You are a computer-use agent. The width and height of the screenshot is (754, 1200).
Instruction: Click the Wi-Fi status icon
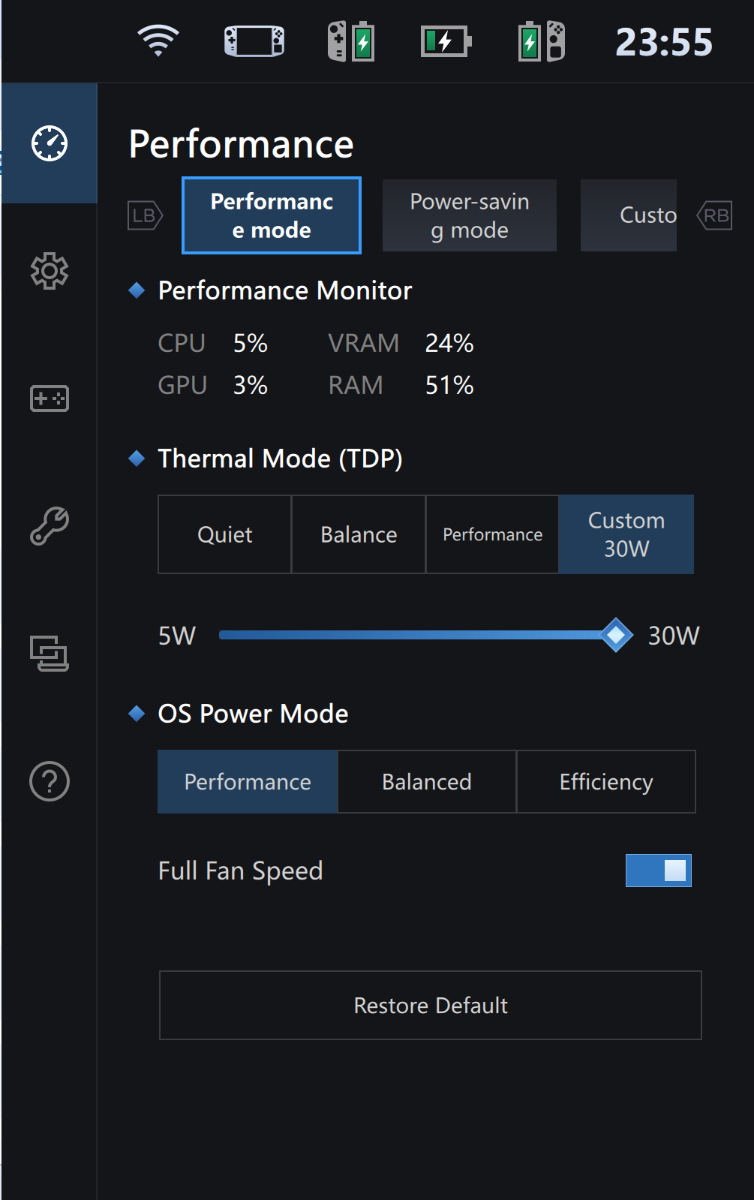(158, 42)
